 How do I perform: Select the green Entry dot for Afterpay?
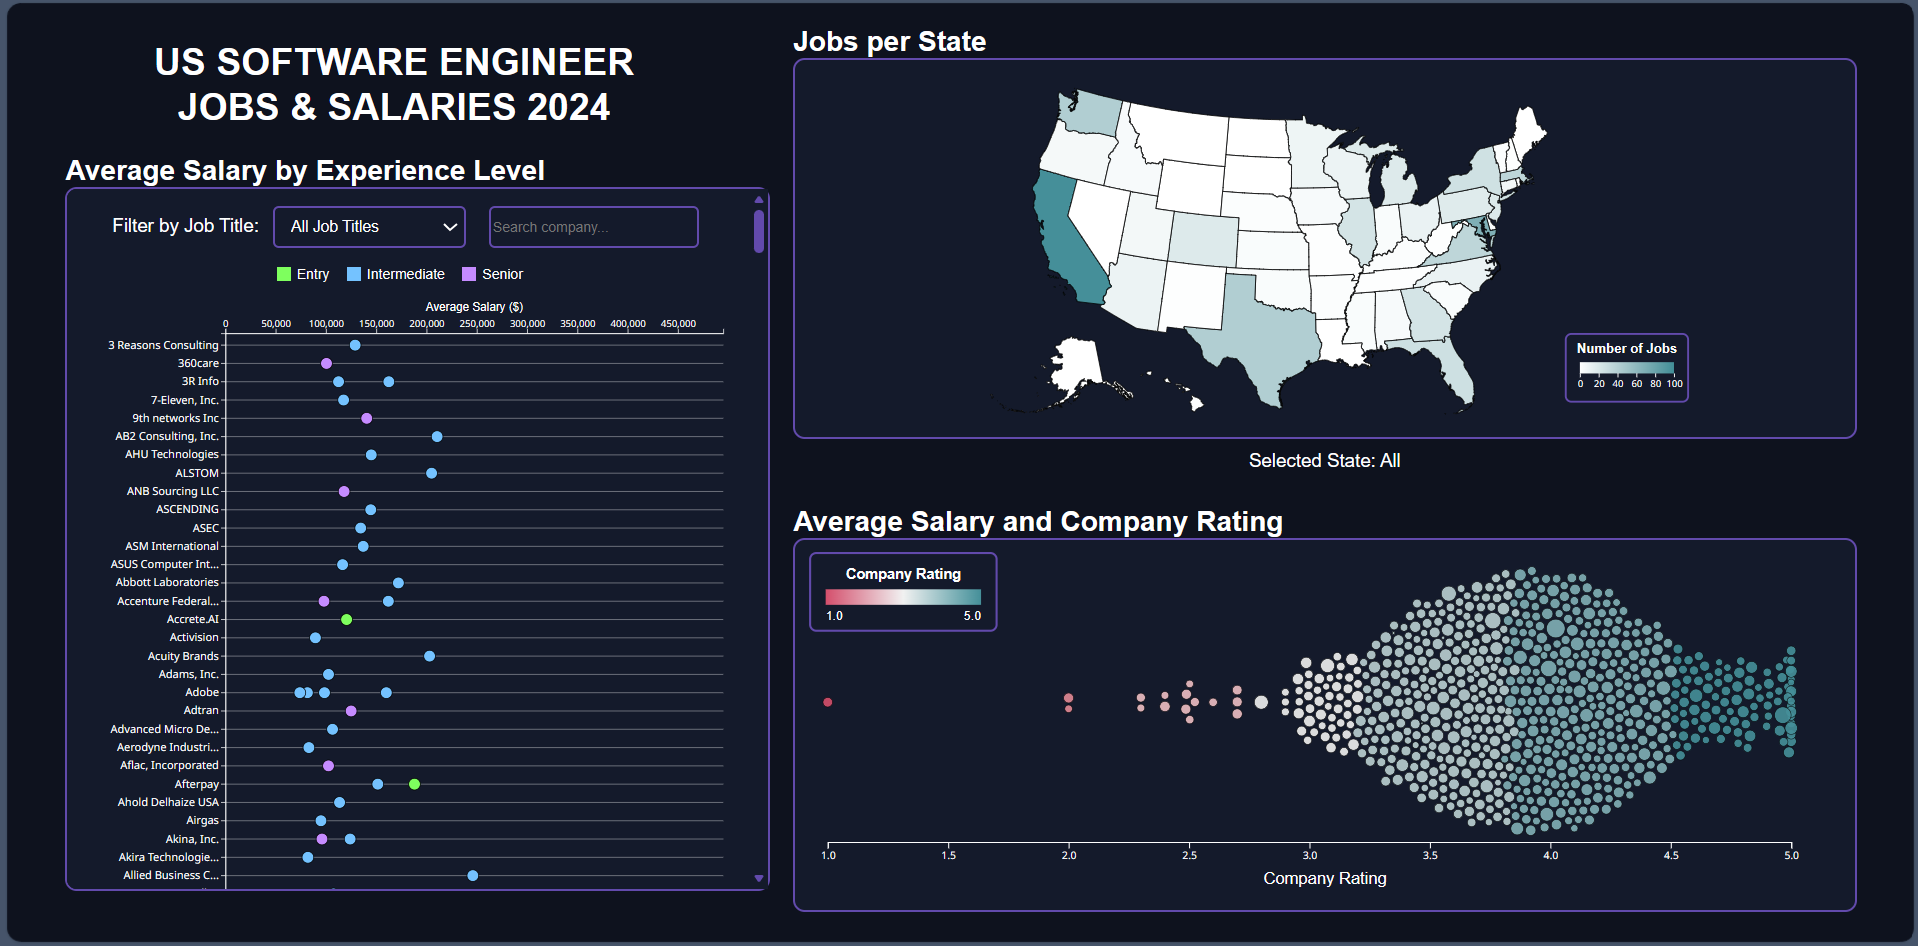[x=413, y=784]
